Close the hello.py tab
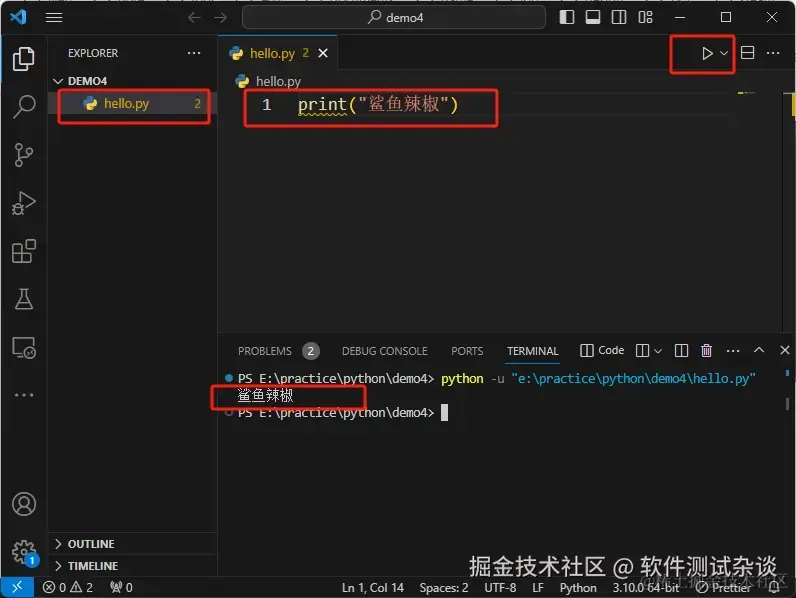 pyautogui.click(x=323, y=53)
